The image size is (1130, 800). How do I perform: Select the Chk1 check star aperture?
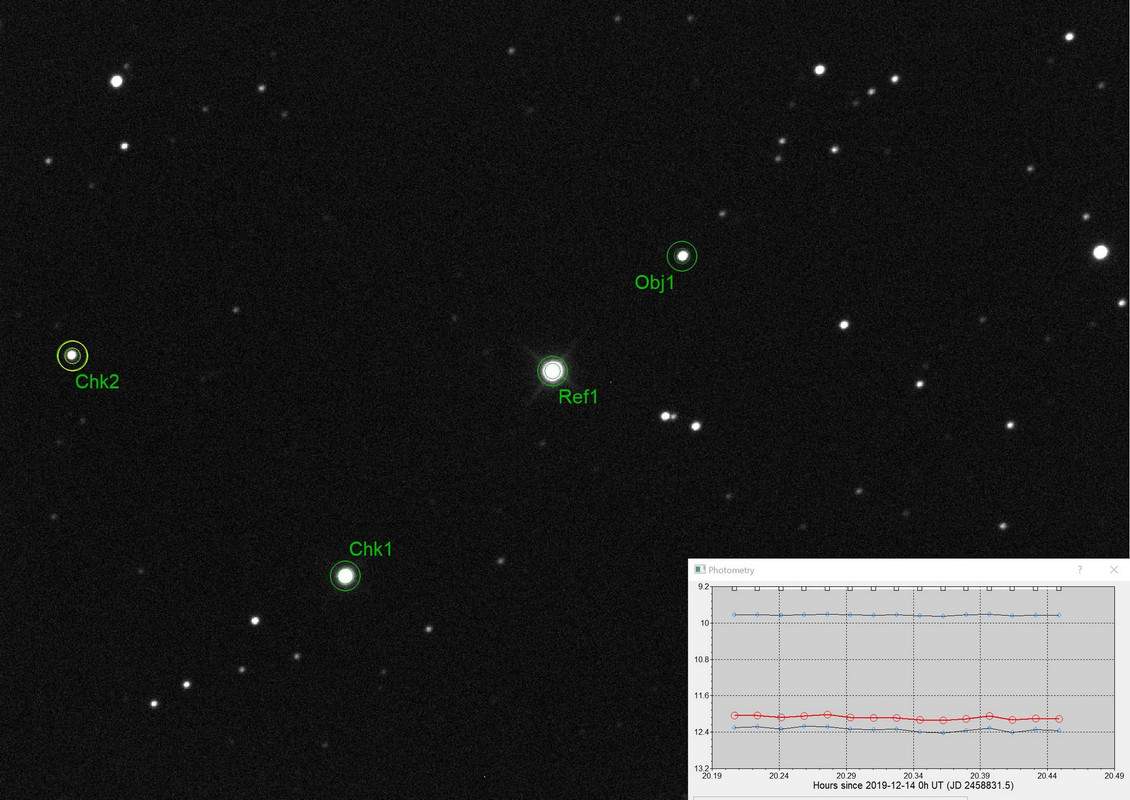[x=345, y=576]
